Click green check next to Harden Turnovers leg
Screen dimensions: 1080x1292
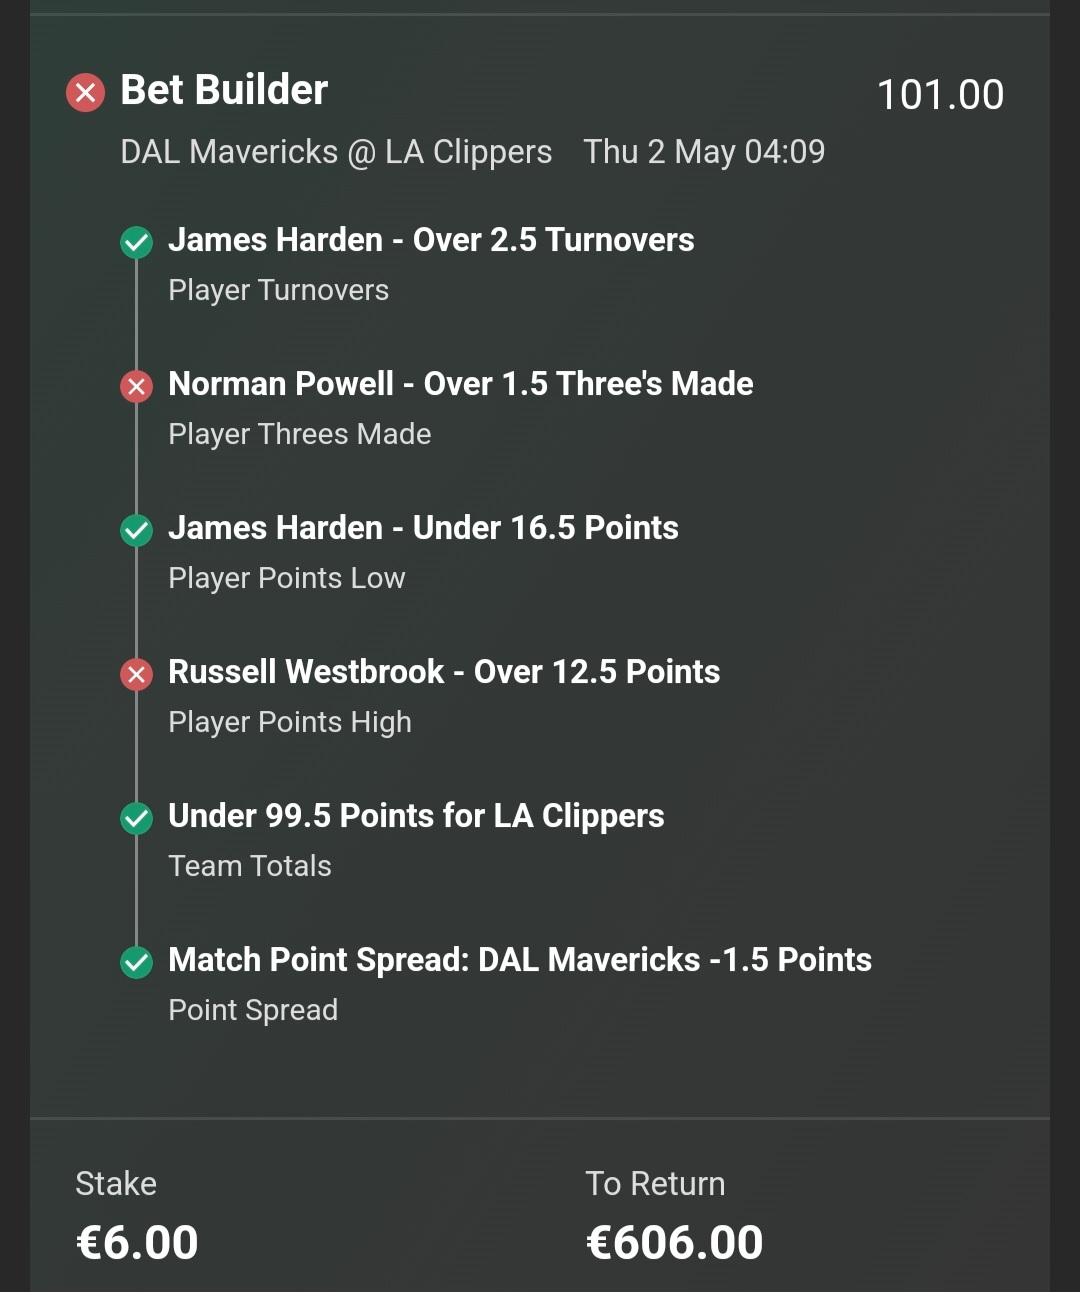[136, 242]
